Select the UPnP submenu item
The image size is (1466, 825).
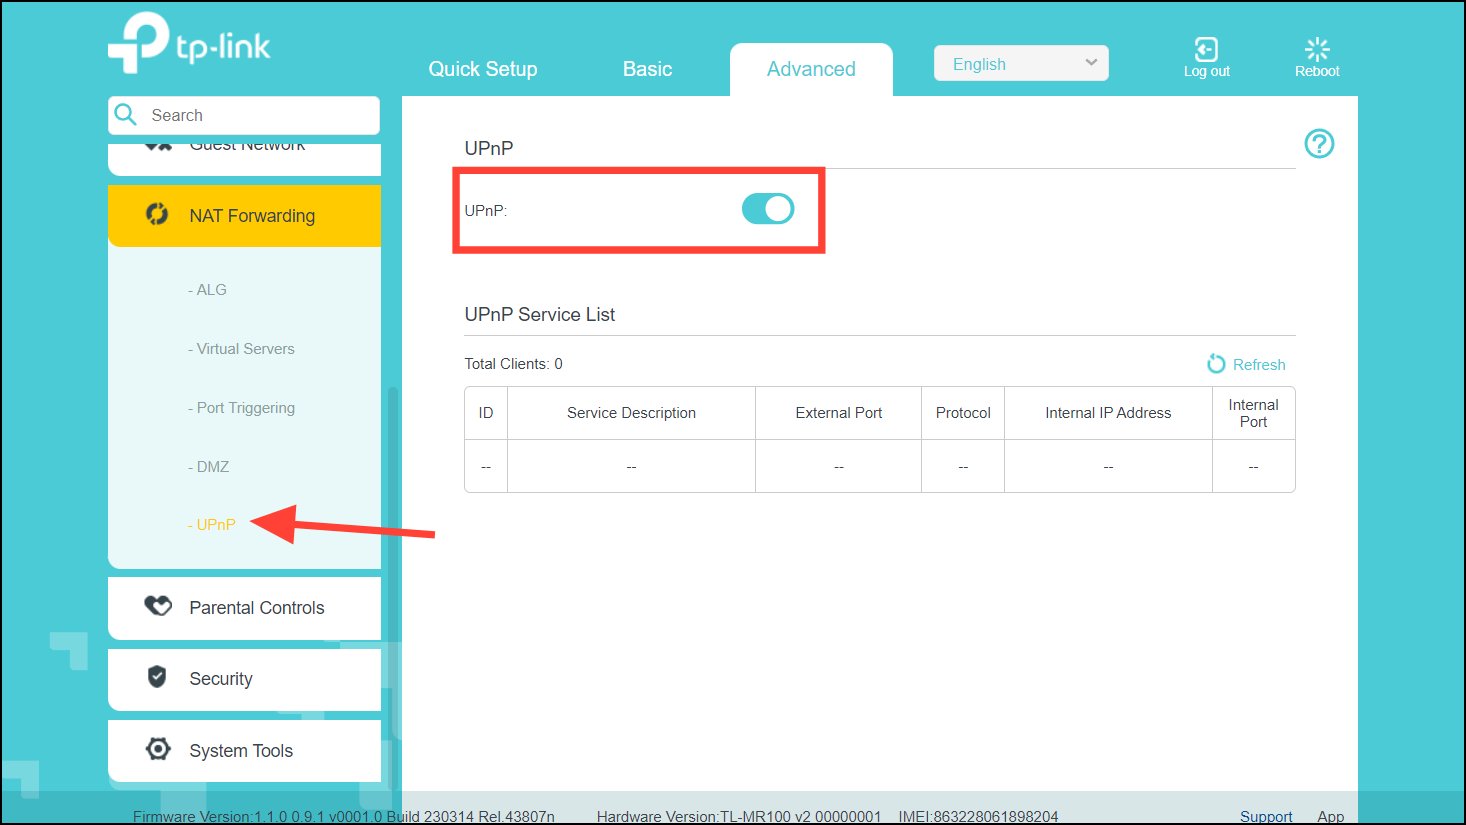pos(211,525)
